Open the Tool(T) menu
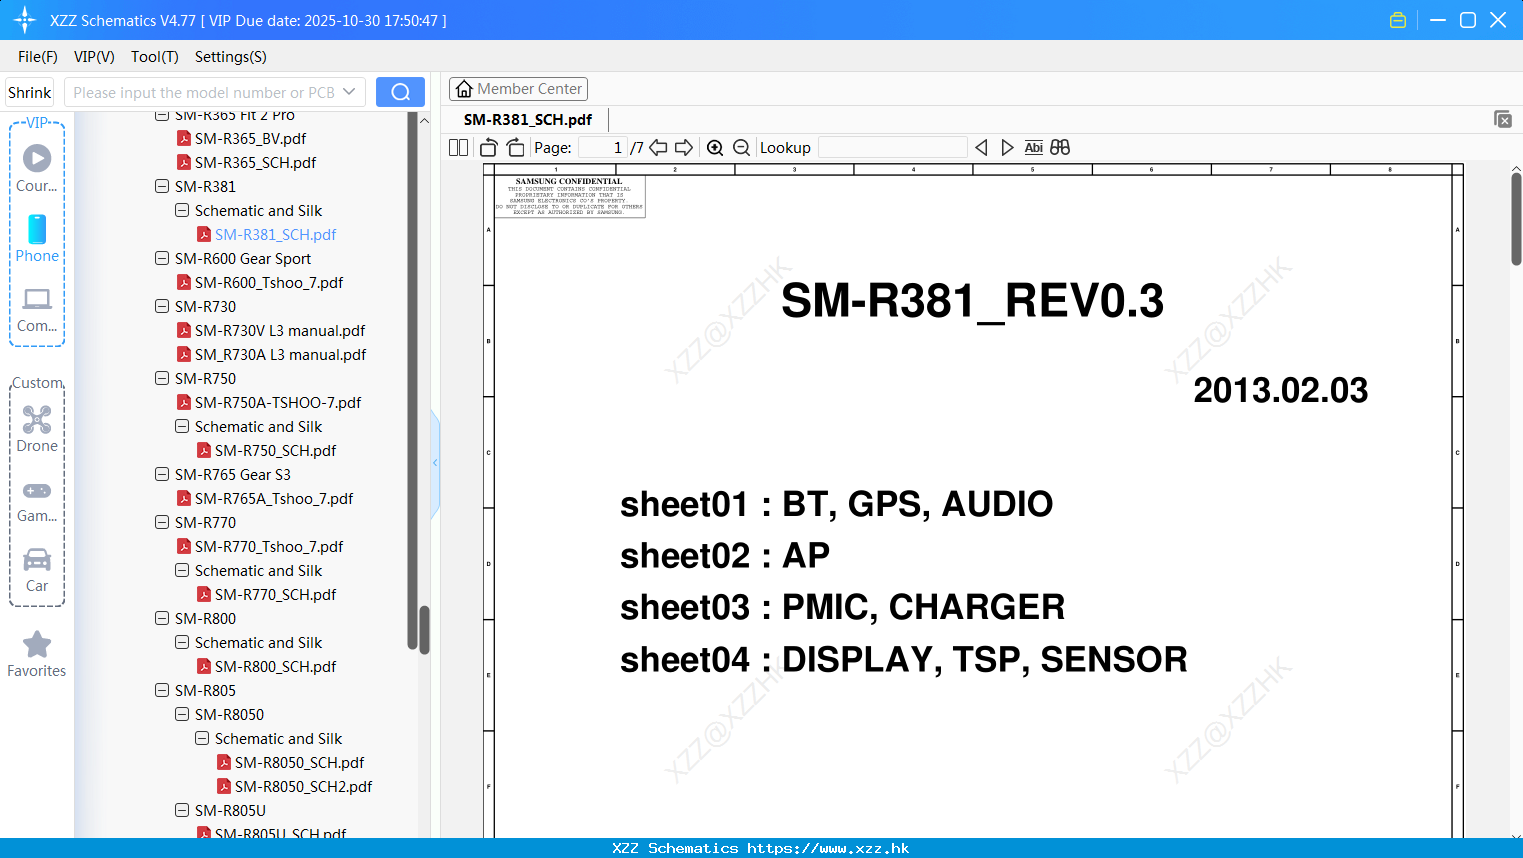Viewport: 1523px width, 858px height. pos(155,57)
